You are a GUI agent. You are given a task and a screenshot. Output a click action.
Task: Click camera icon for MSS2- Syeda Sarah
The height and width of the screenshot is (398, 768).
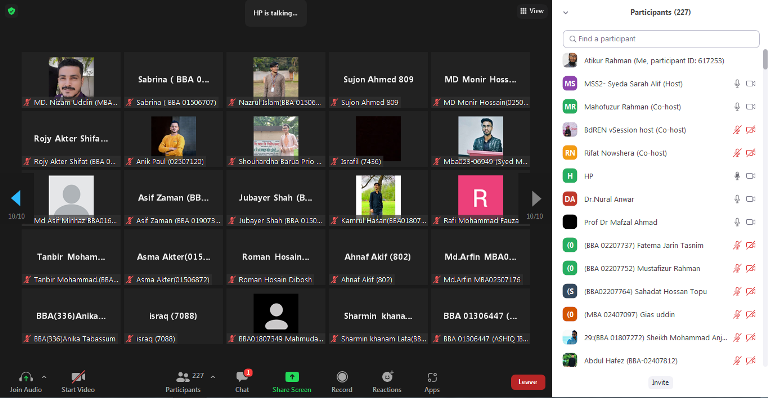coord(750,84)
